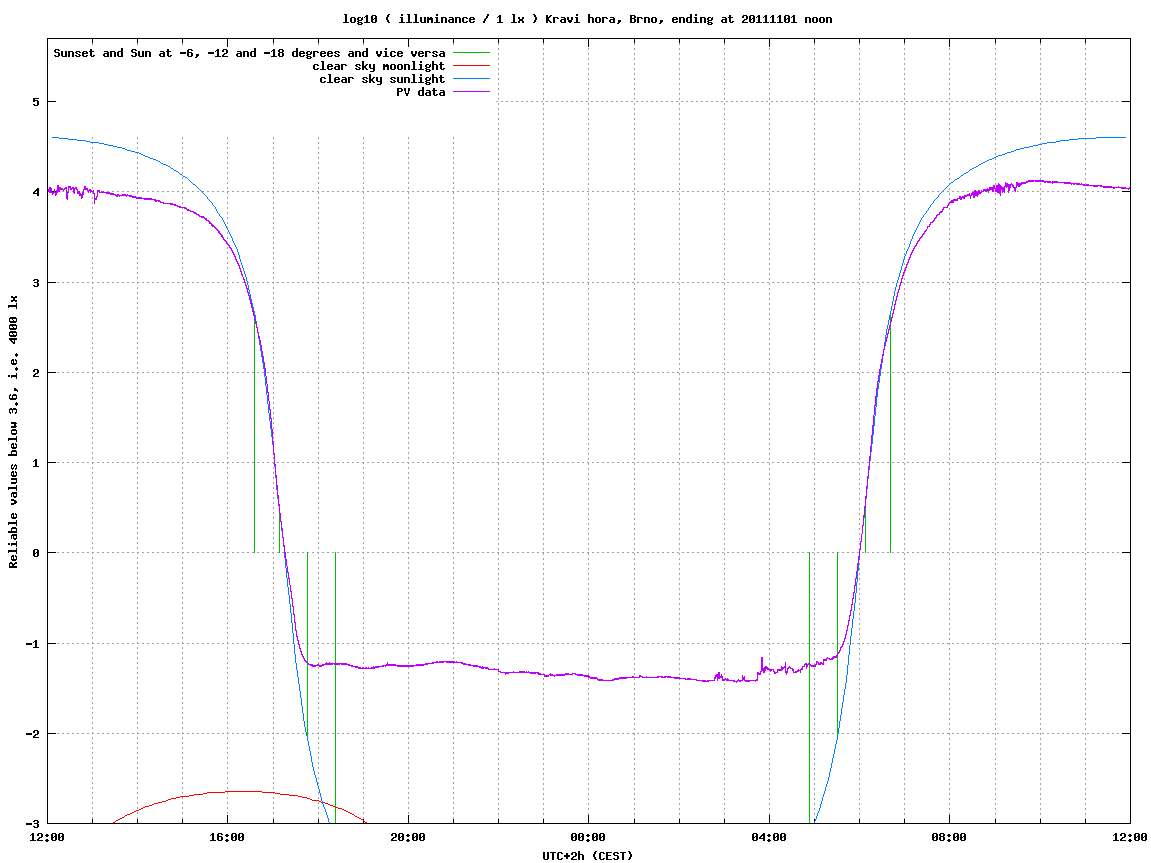Click the y-axis tick label -3
Viewport: 1151px width, 863px height.
[x=32, y=824]
